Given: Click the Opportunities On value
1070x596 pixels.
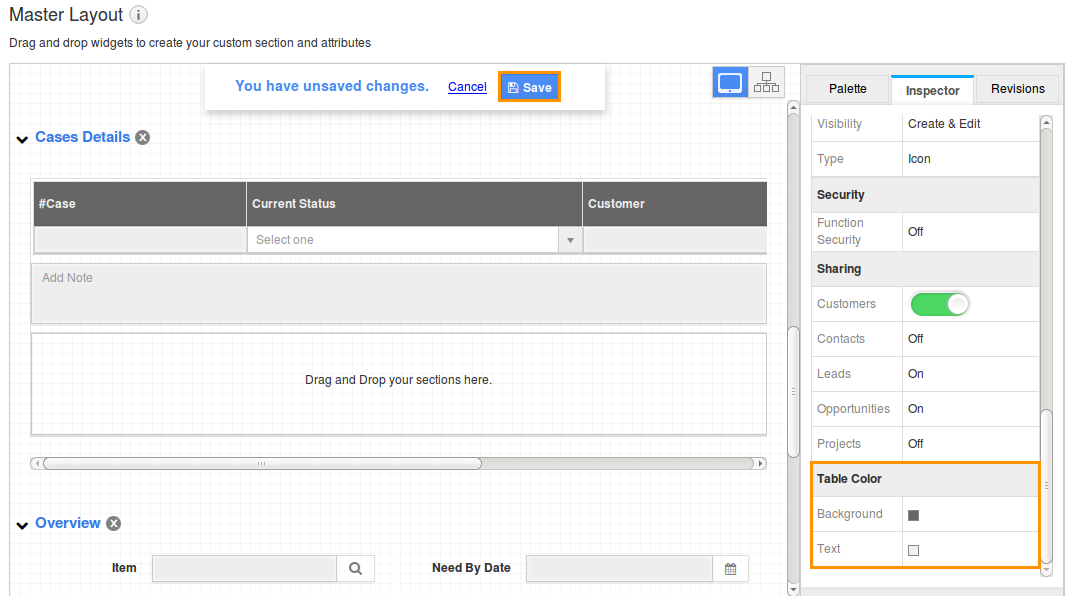Looking at the screenshot, I should click(915, 408).
